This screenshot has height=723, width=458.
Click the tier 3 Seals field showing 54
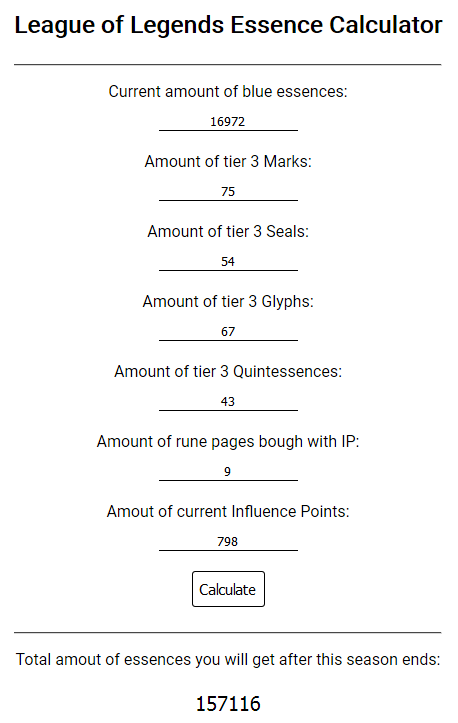click(228, 262)
